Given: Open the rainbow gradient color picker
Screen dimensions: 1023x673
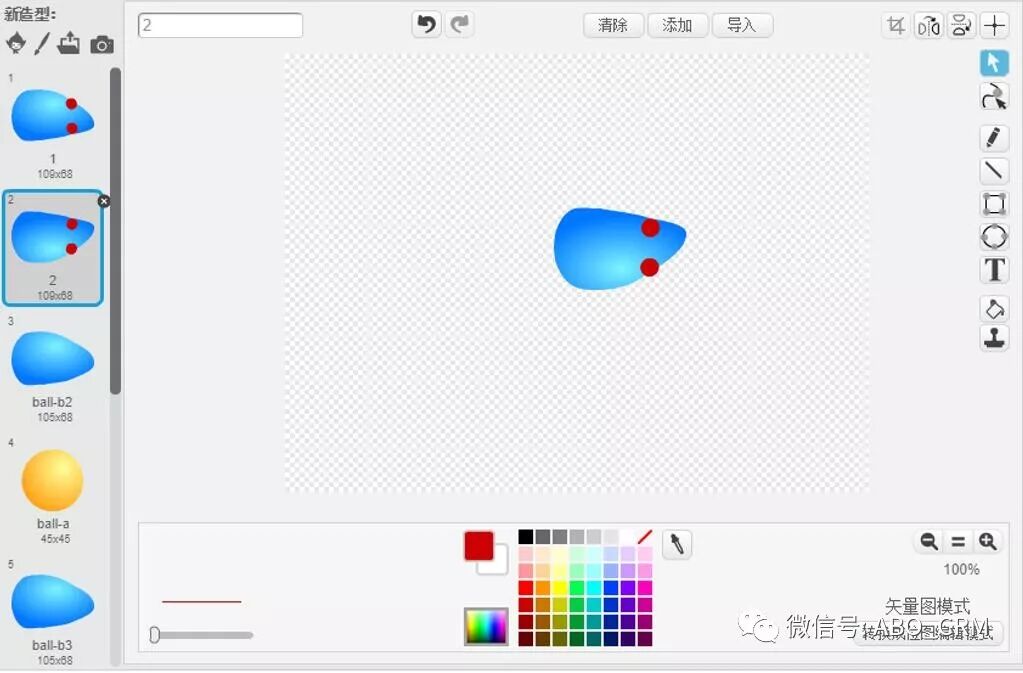Looking at the screenshot, I should (x=485, y=627).
